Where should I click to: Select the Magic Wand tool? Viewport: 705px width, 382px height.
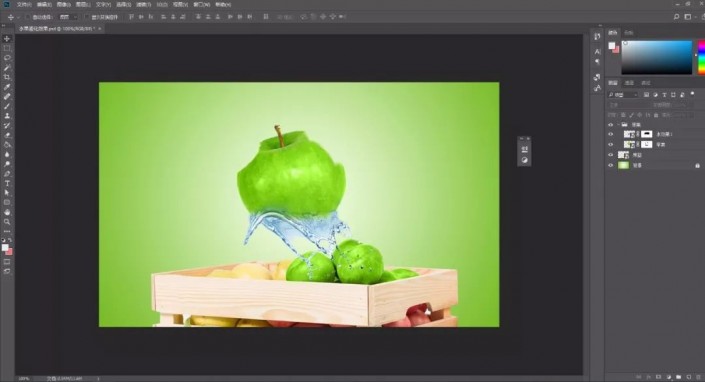point(7,68)
